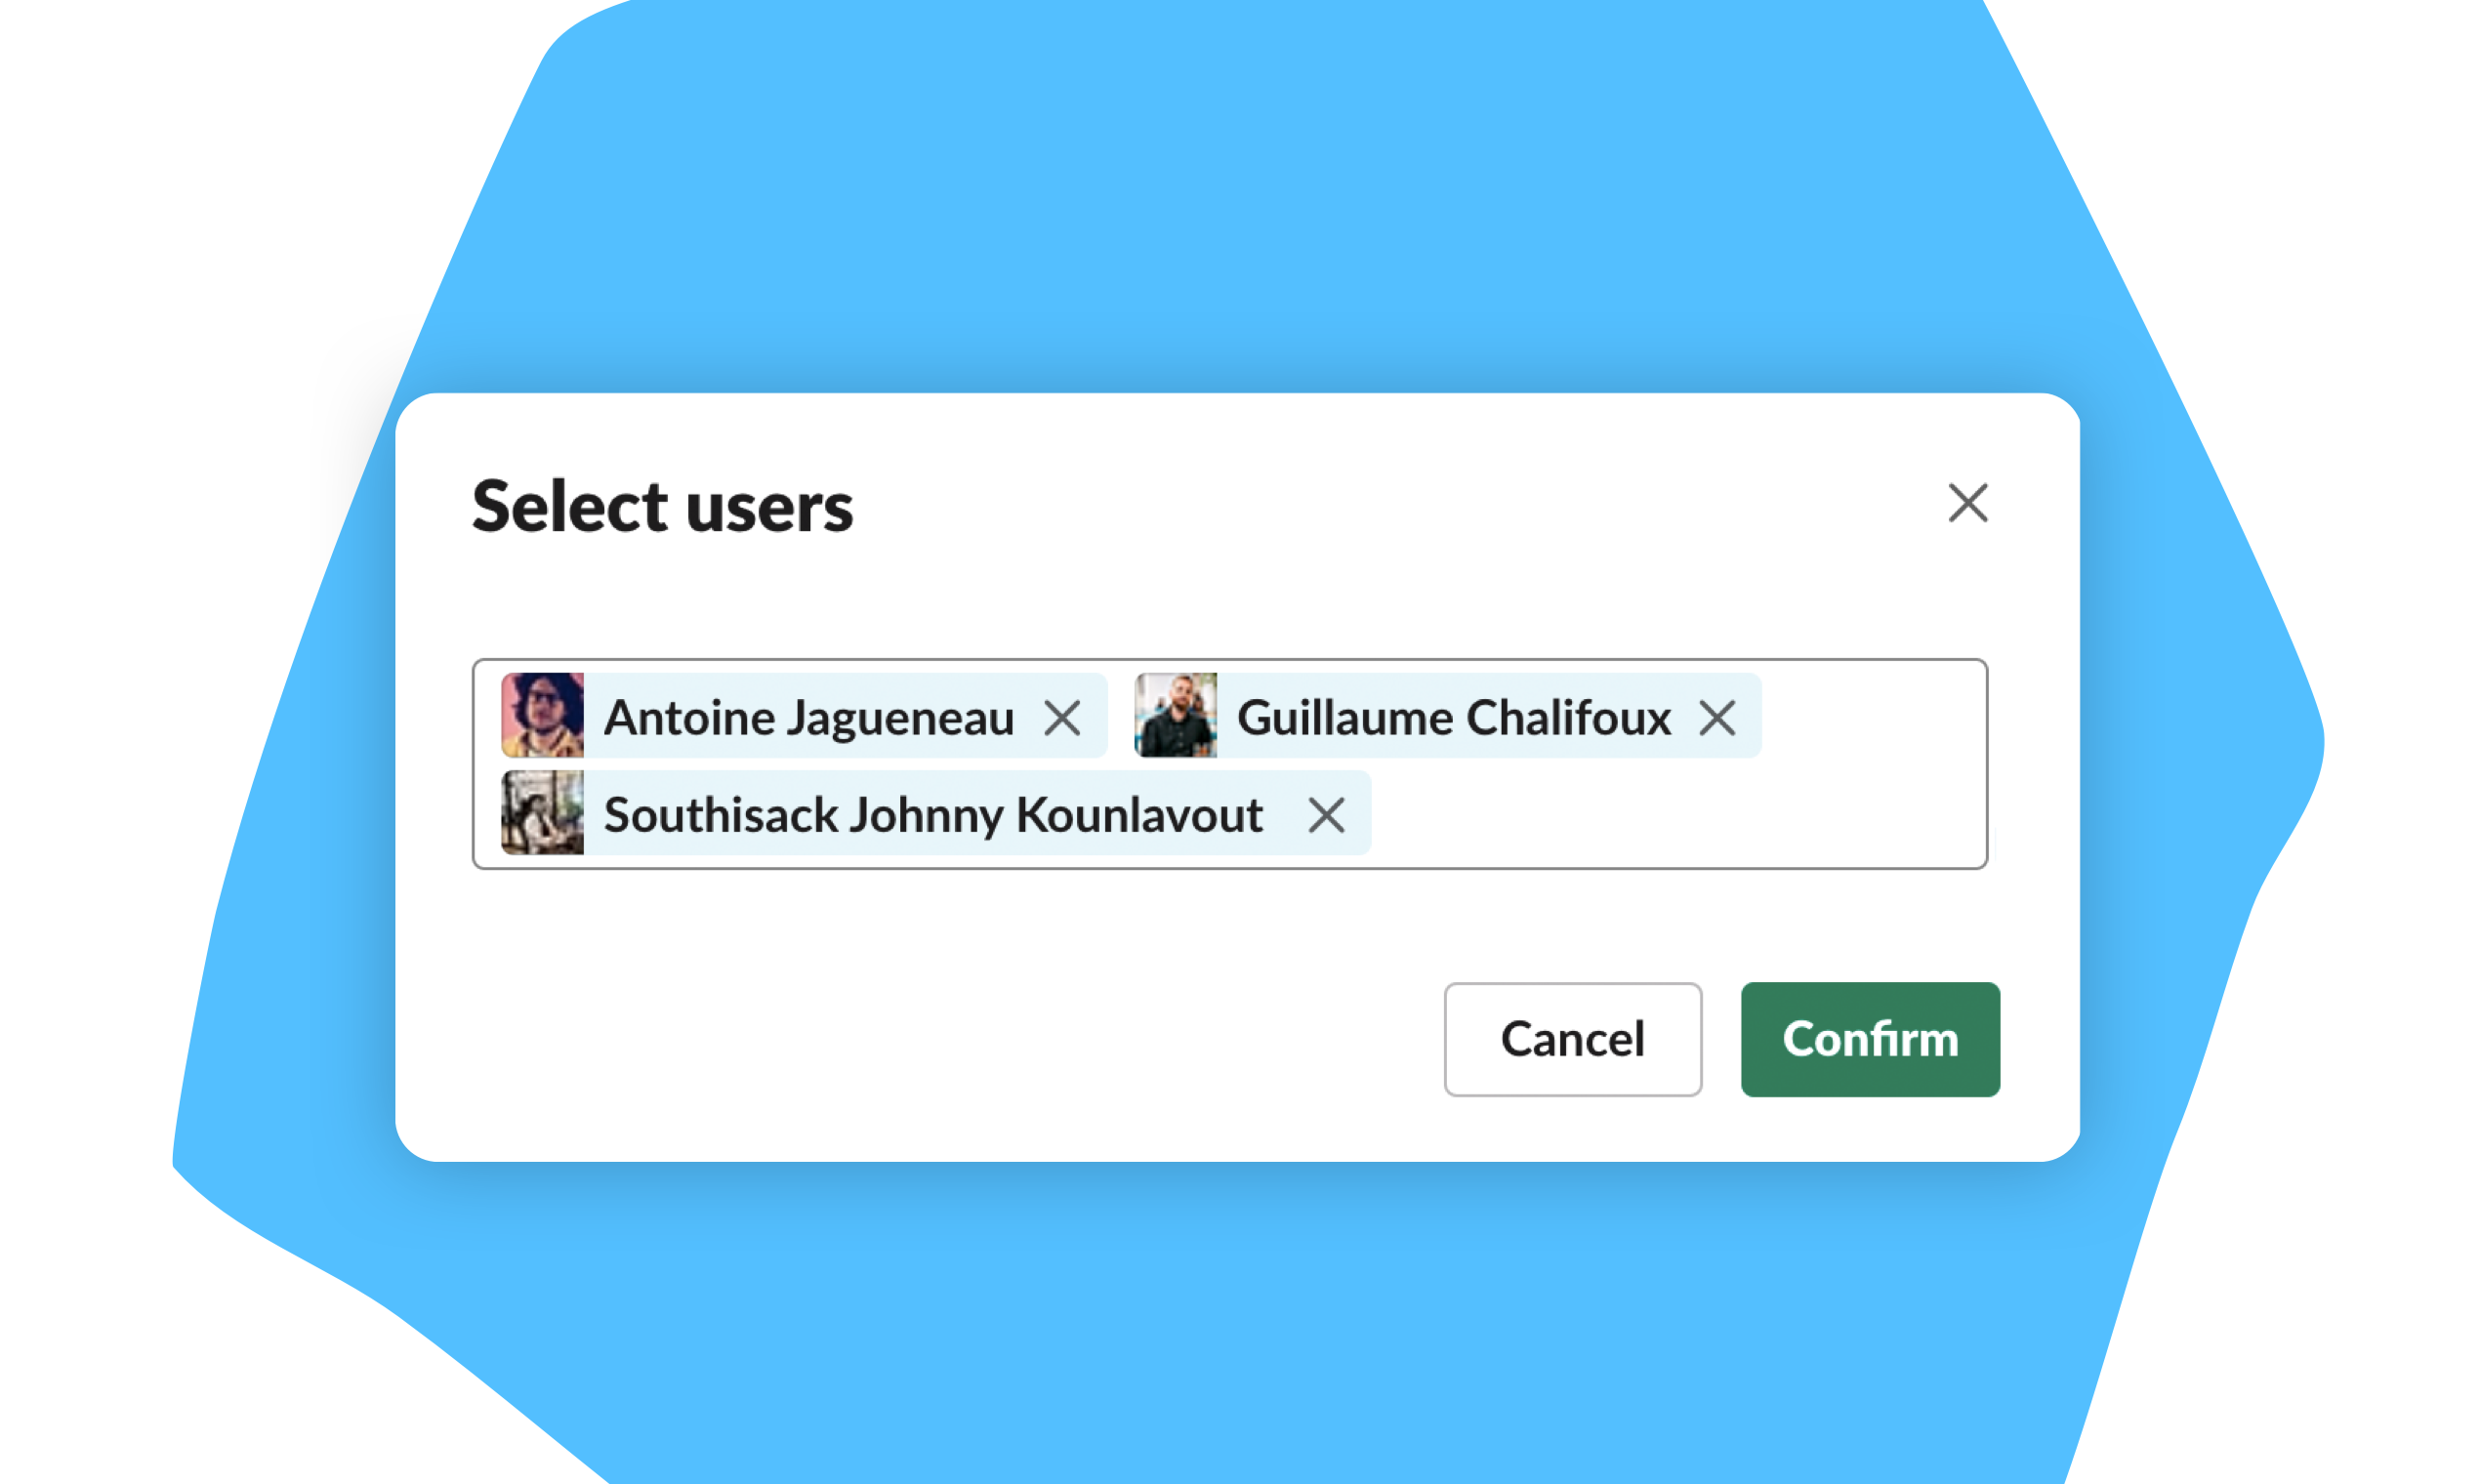Screen dimensions: 2480x1484
Task: Deselect Antoine Jagueneau from the chosen users
Action: (x=1064, y=716)
